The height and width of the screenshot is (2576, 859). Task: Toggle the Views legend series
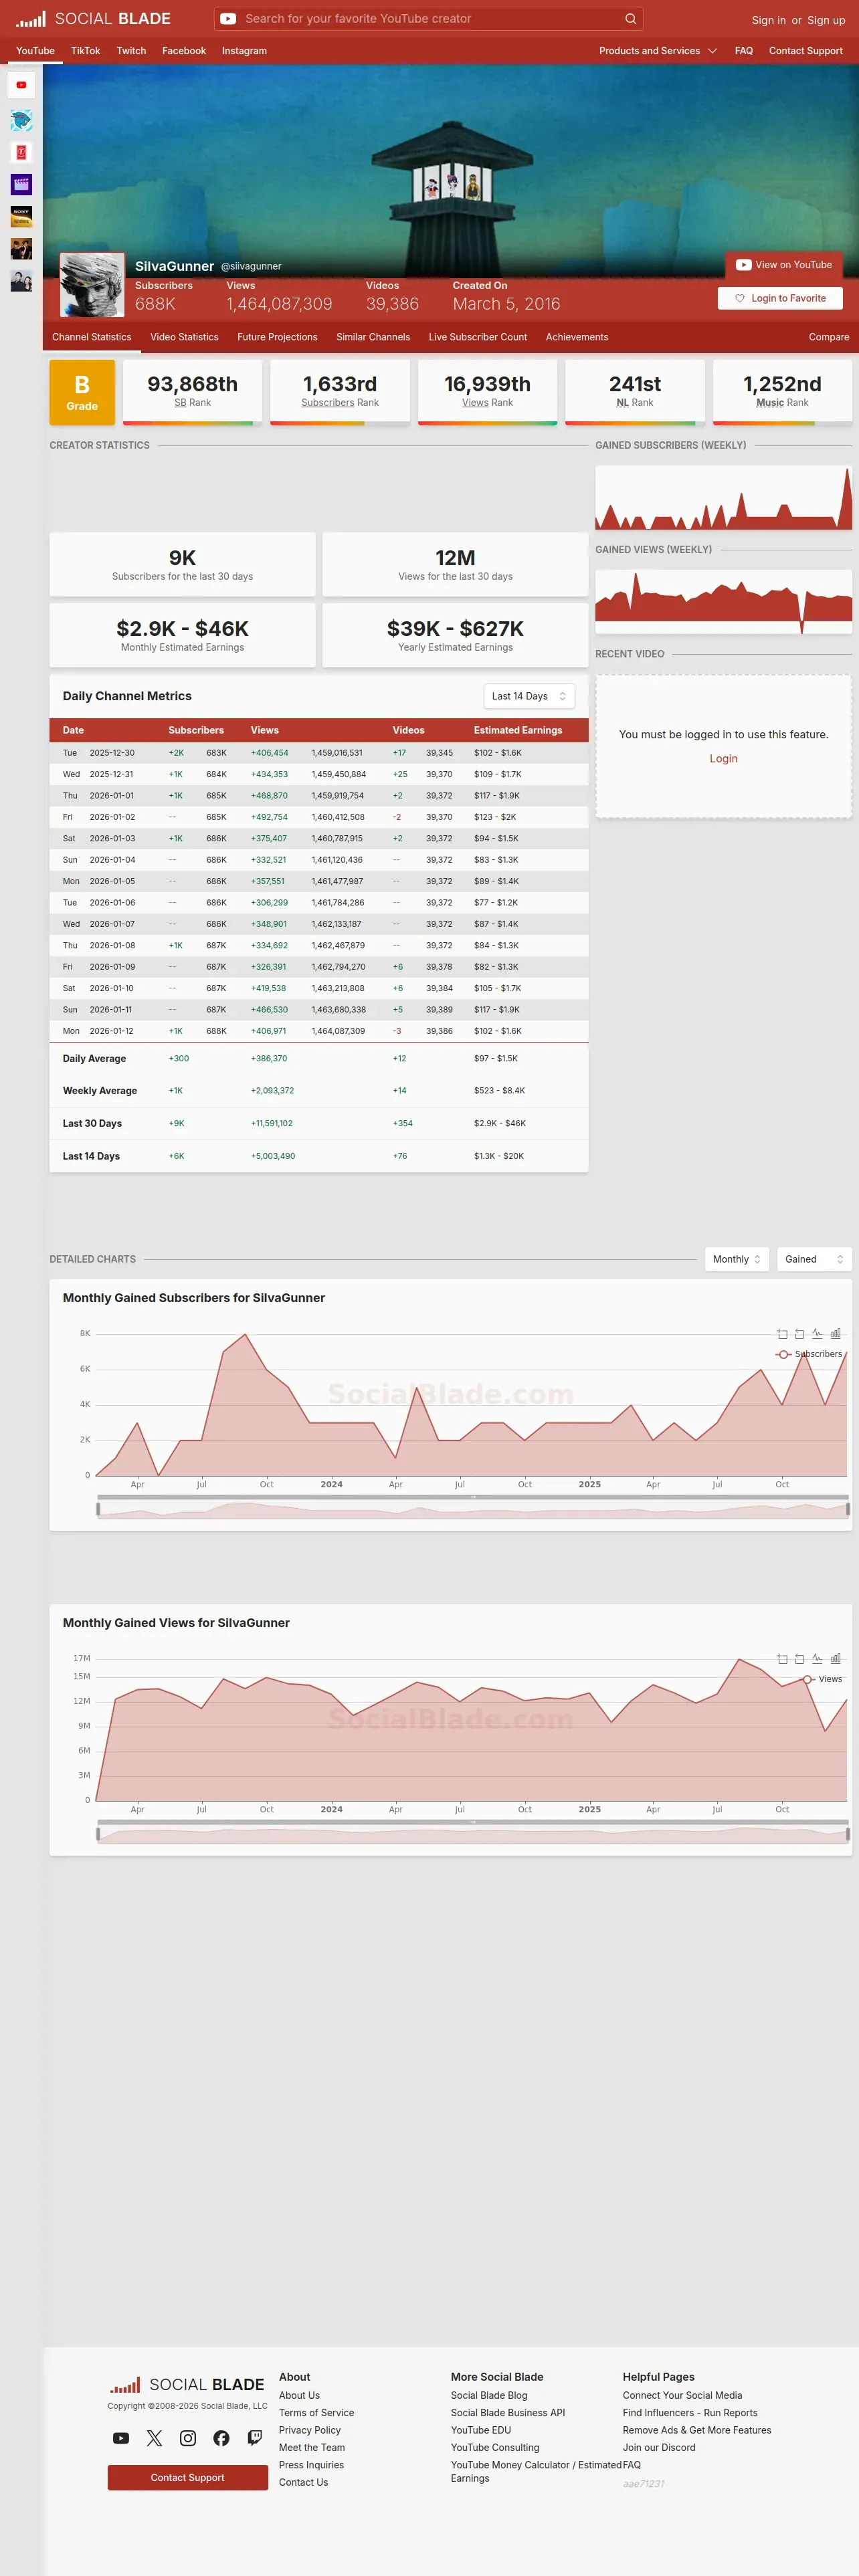[822, 1679]
